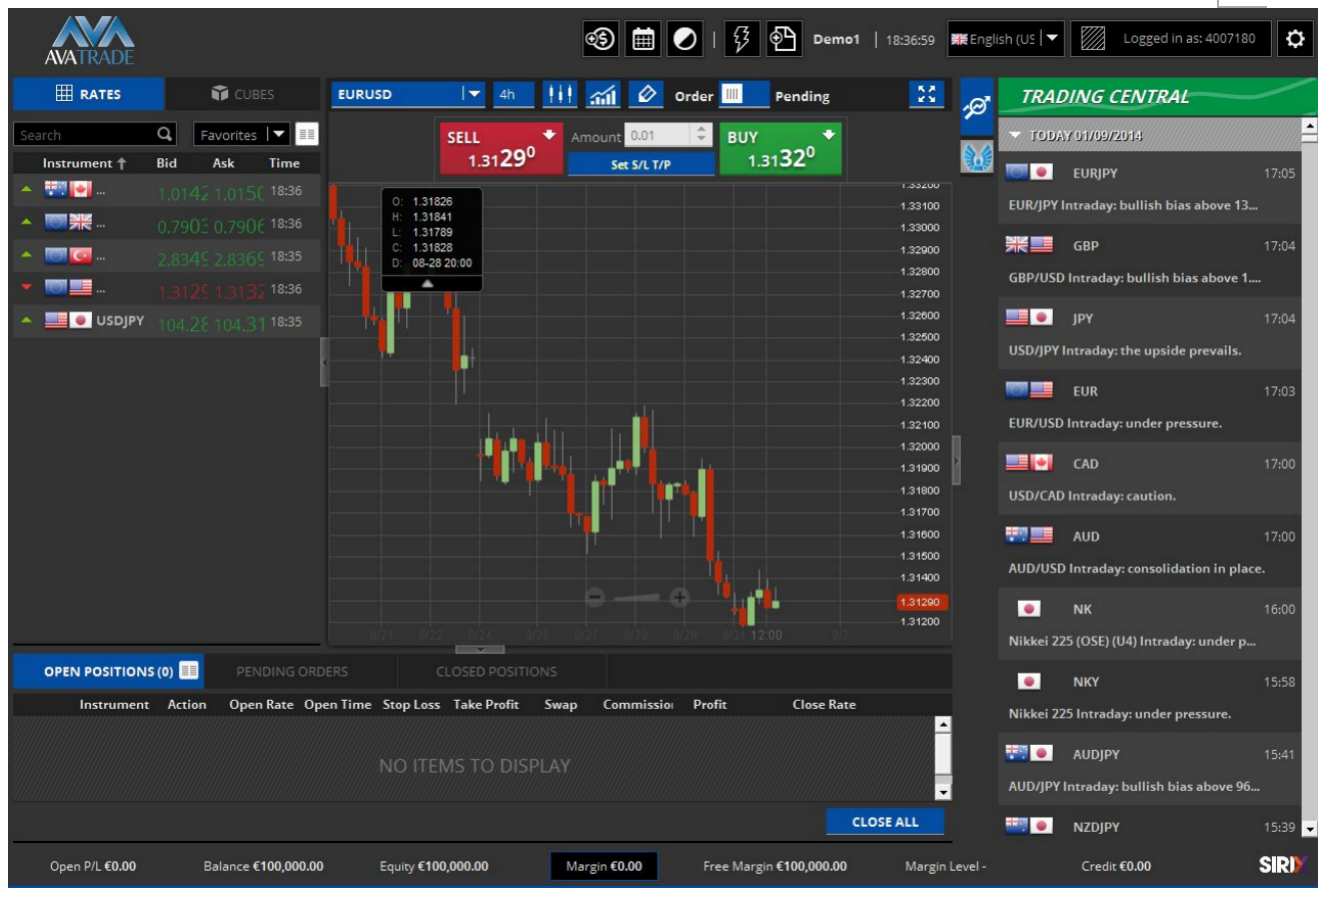Click the Close All button
Image resolution: width=1330 pixels, height=902 pixels.
884,822
